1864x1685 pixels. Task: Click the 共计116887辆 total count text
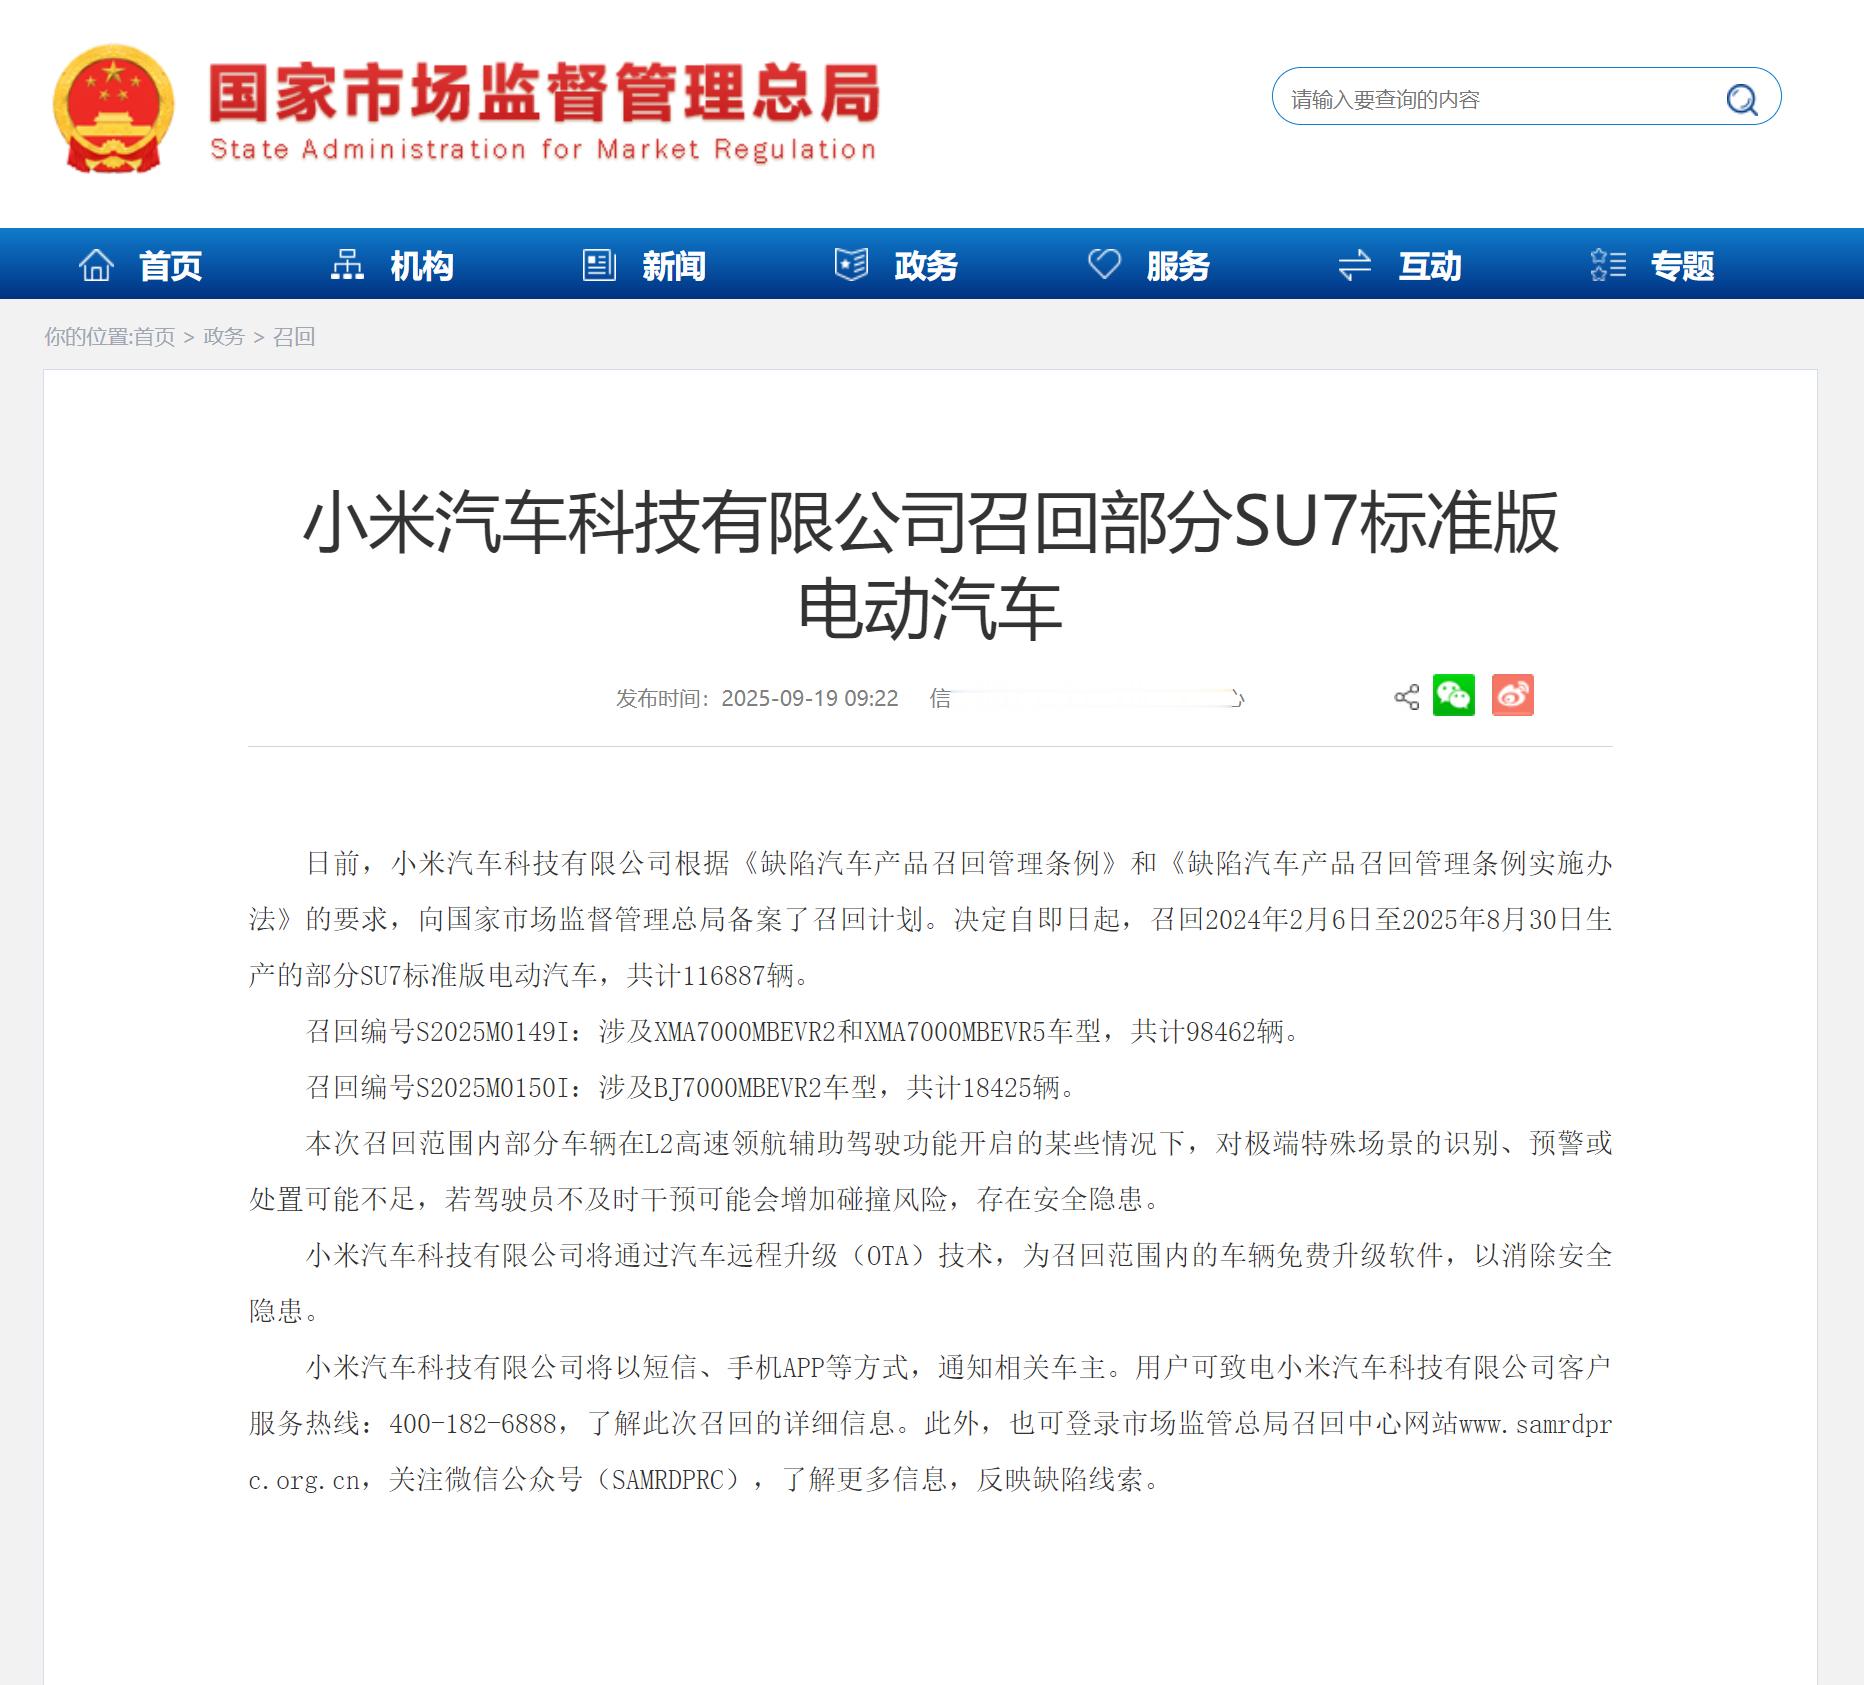(710, 976)
